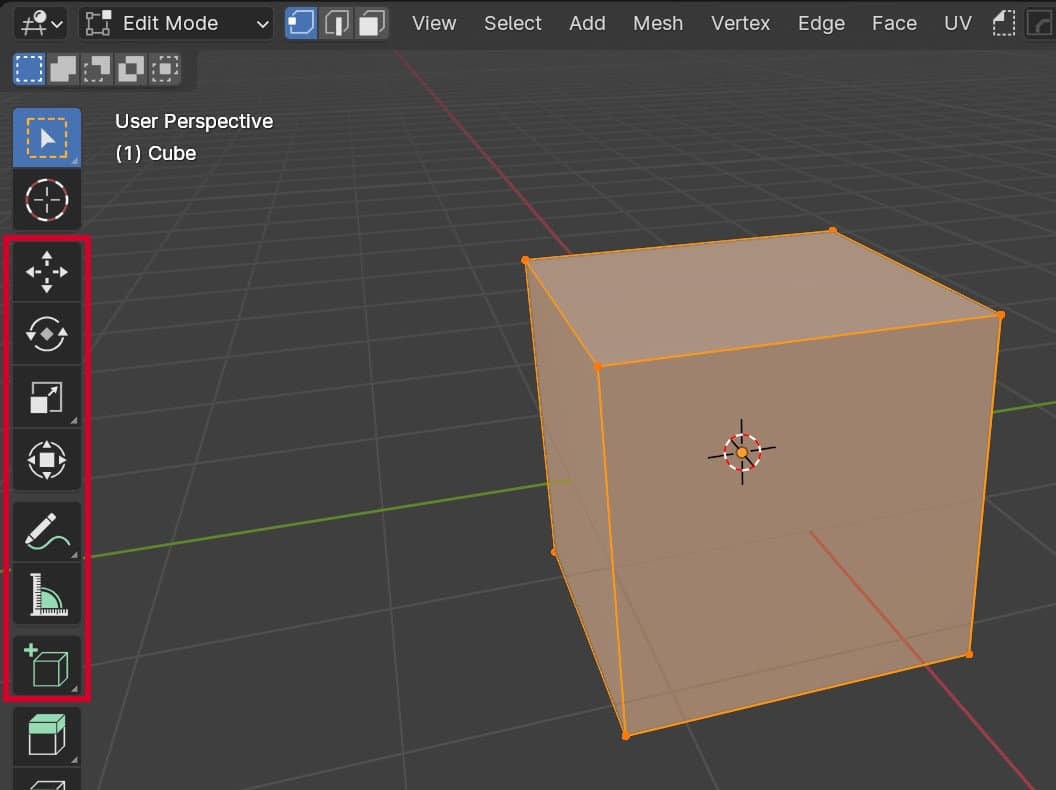
Task: Open the Vertex menu
Action: tap(740, 22)
